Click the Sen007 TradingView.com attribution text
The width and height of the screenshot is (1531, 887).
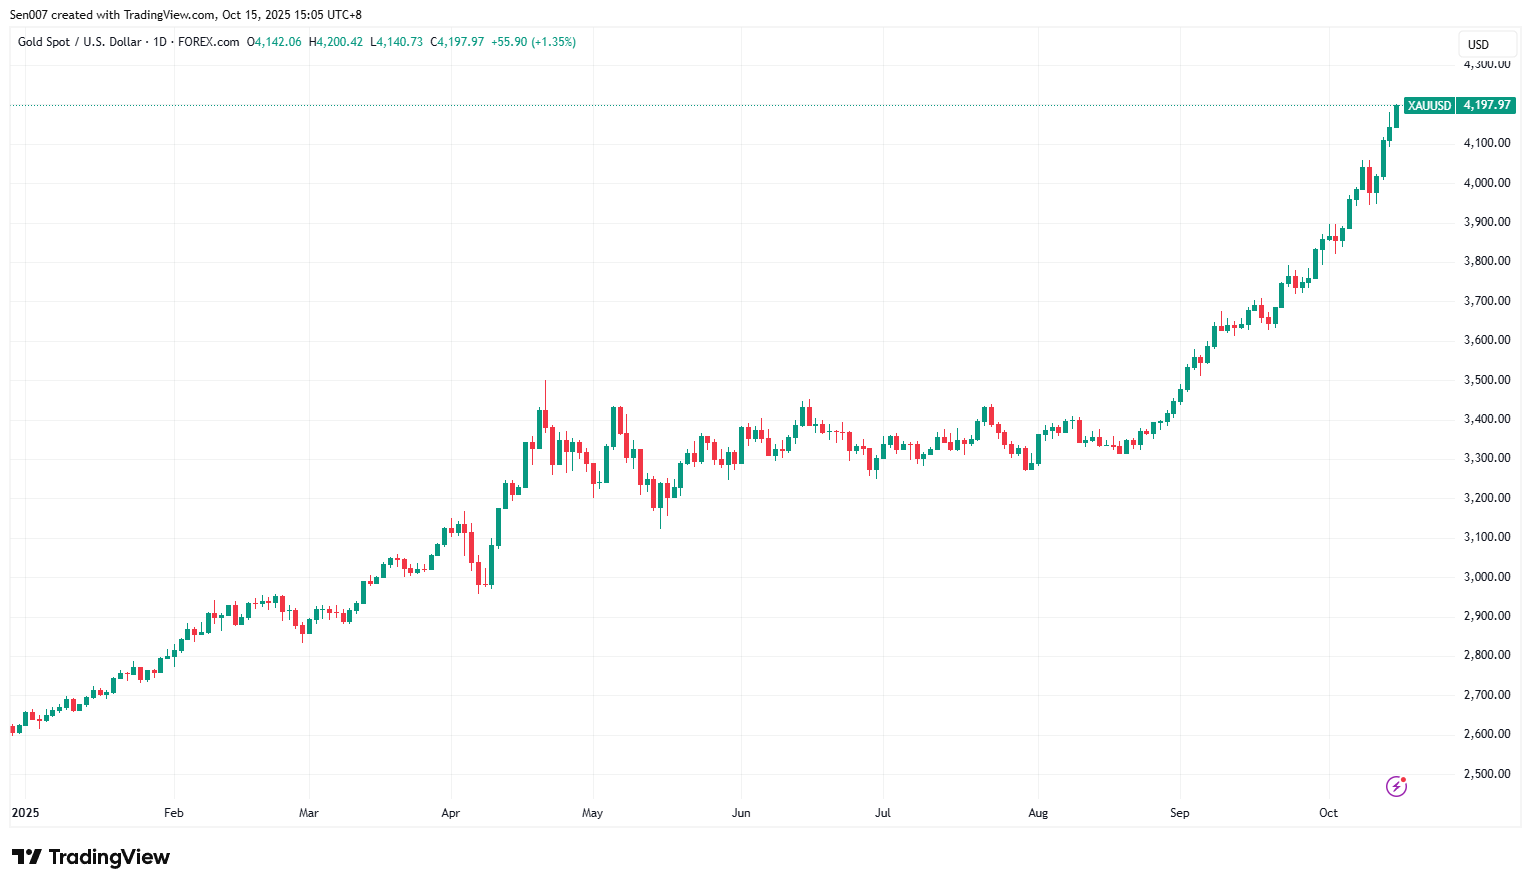coord(185,15)
